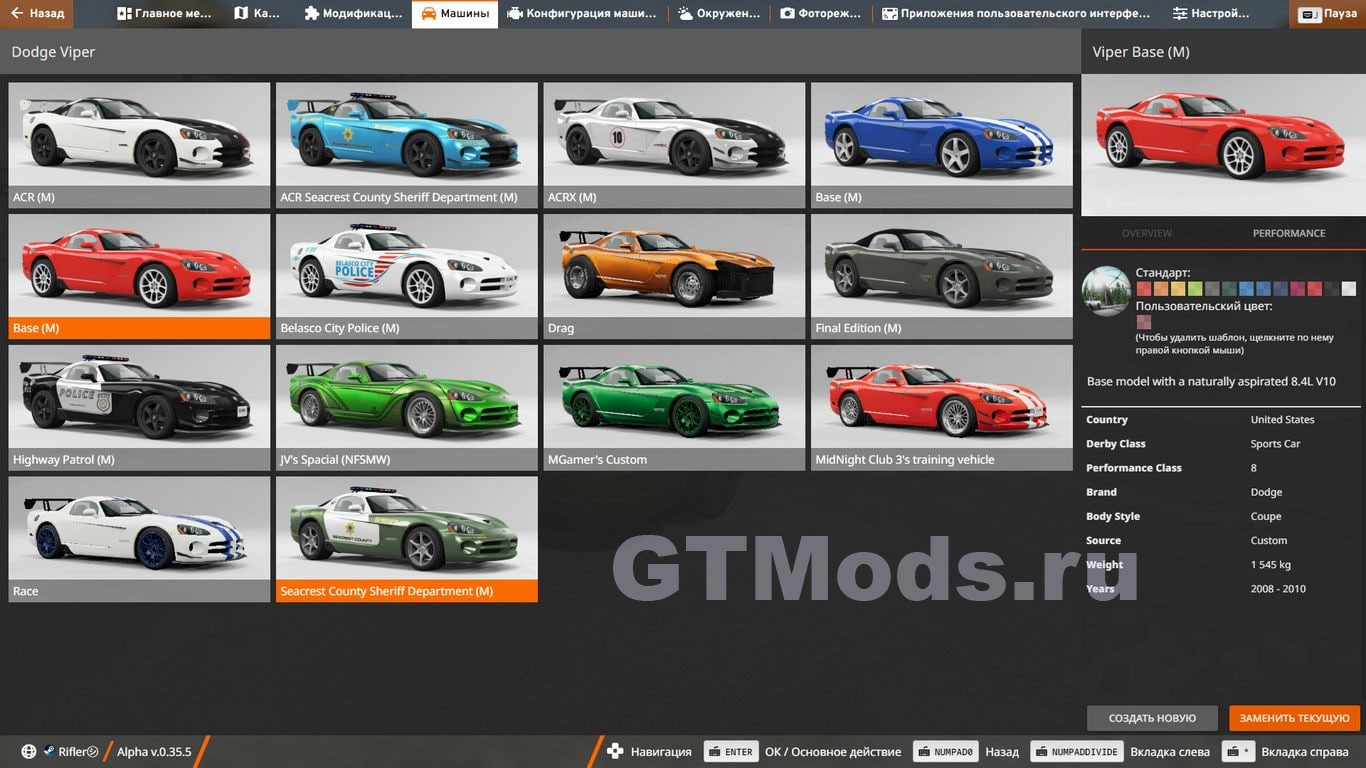This screenshot has width=1366, height=768.
Task: Open Приложения пользовательского интерфейса tab
Action: [1016, 14]
